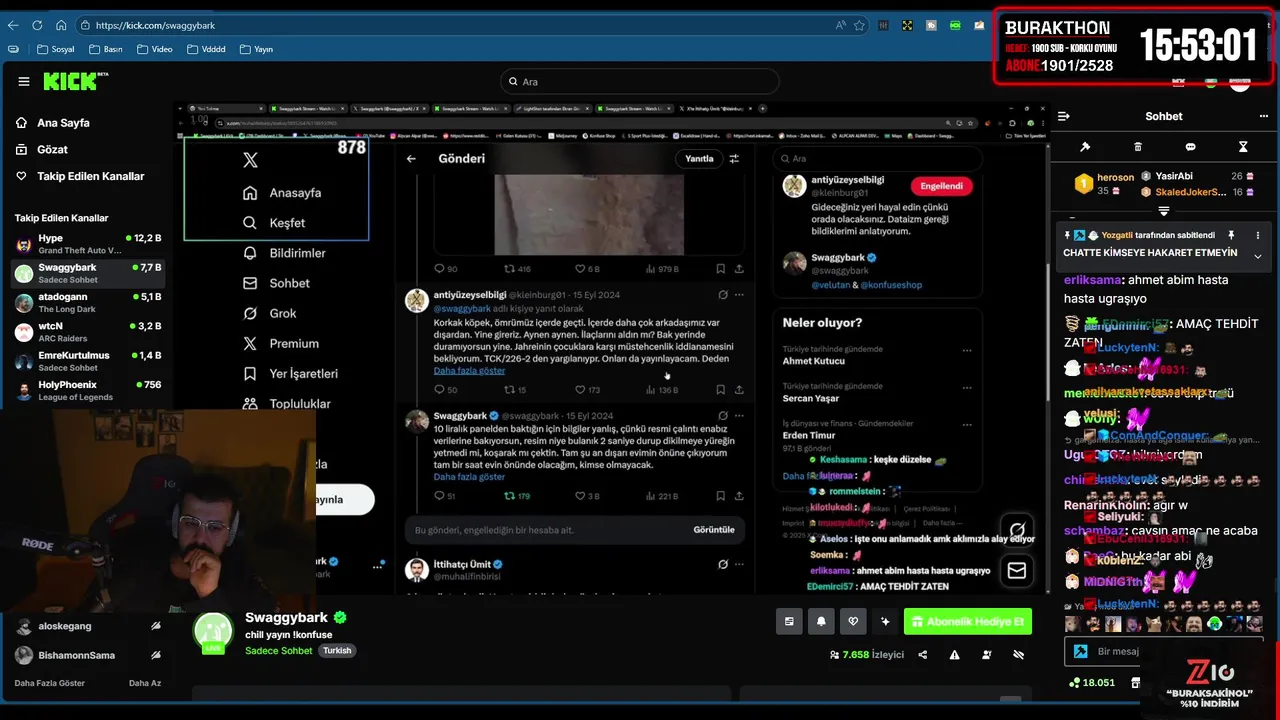Expand pinned message chevron

pyautogui.click(x=1258, y=256)
